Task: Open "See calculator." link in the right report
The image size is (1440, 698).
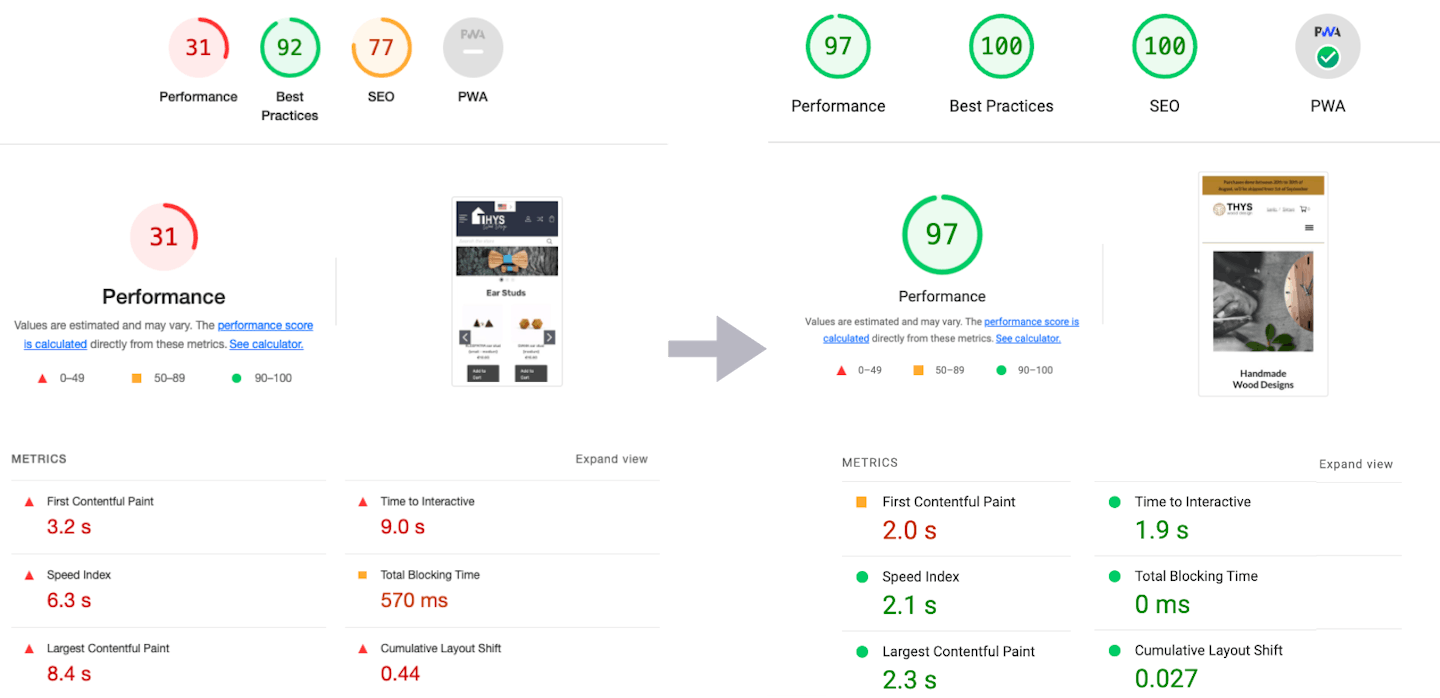Action: (1028, 338)
